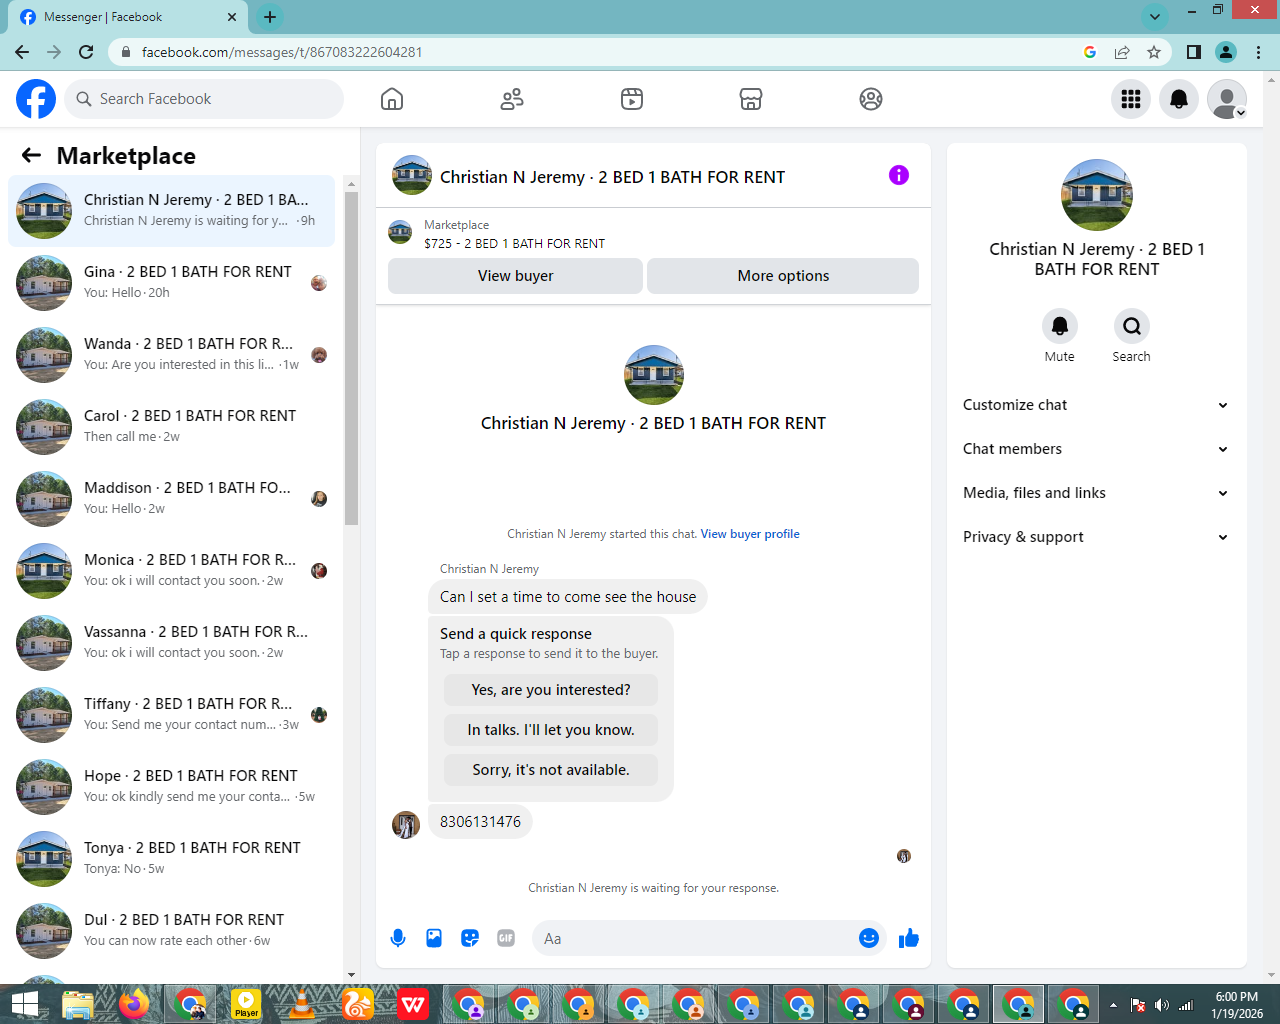The image size is (1280, 1024).
Task: Click Search Facebook field
Action: (205, 99)
